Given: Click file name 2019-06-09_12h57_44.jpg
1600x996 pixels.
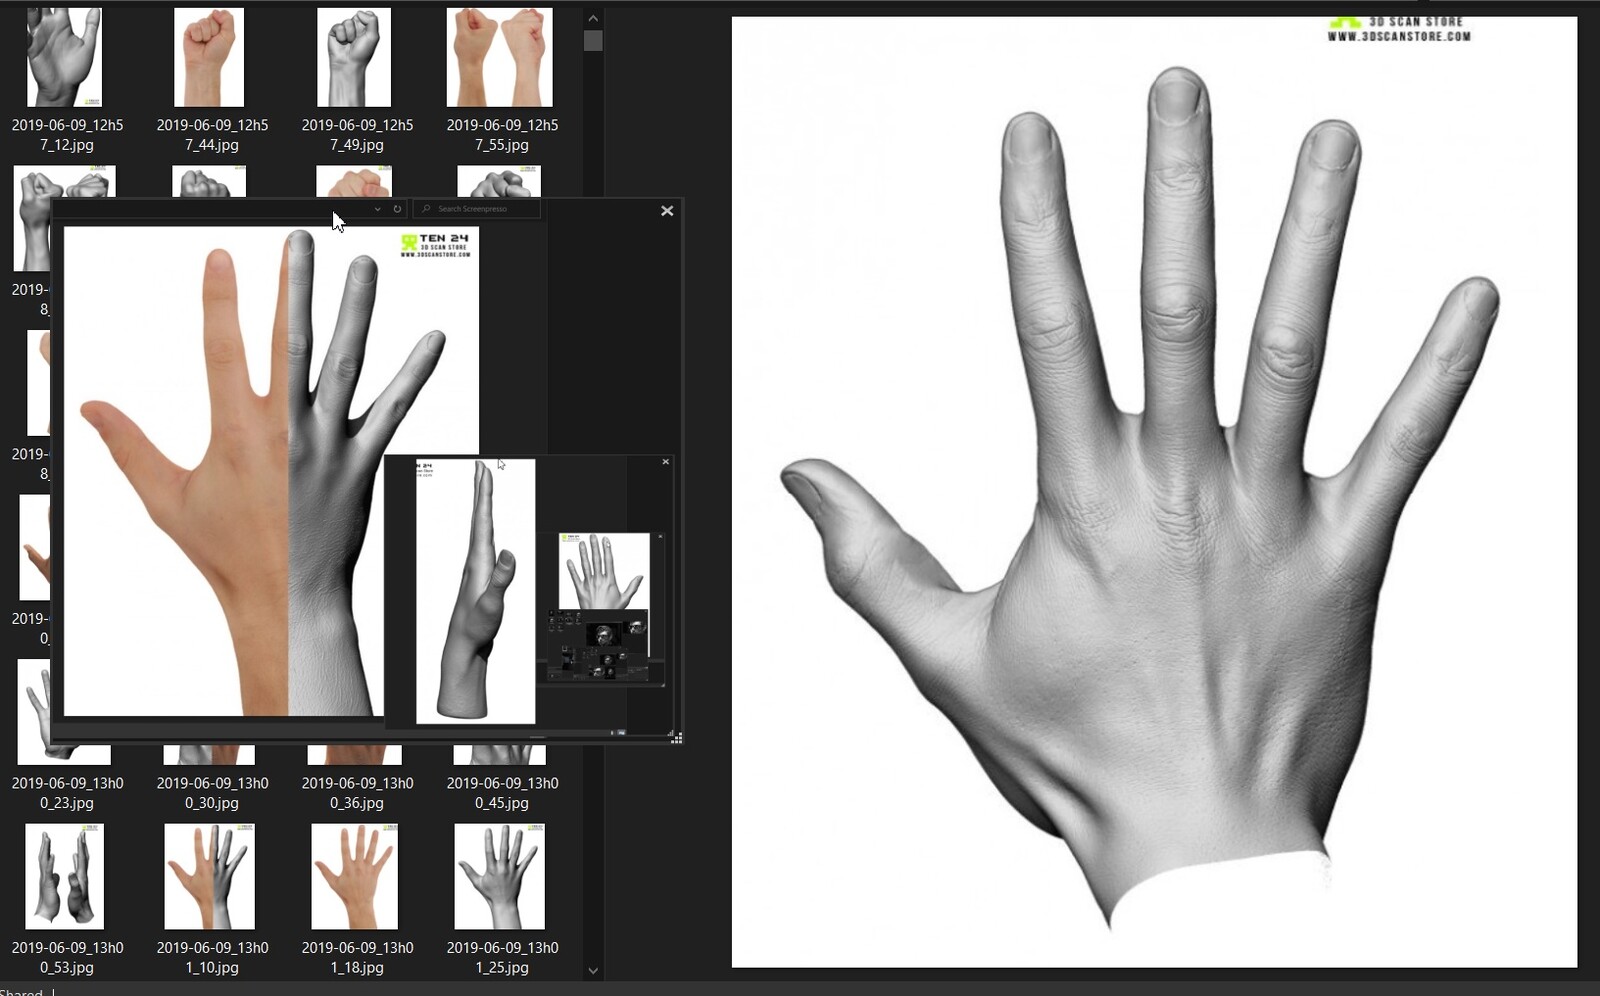Looking at the screenshot, I should (x=212, y=135).
